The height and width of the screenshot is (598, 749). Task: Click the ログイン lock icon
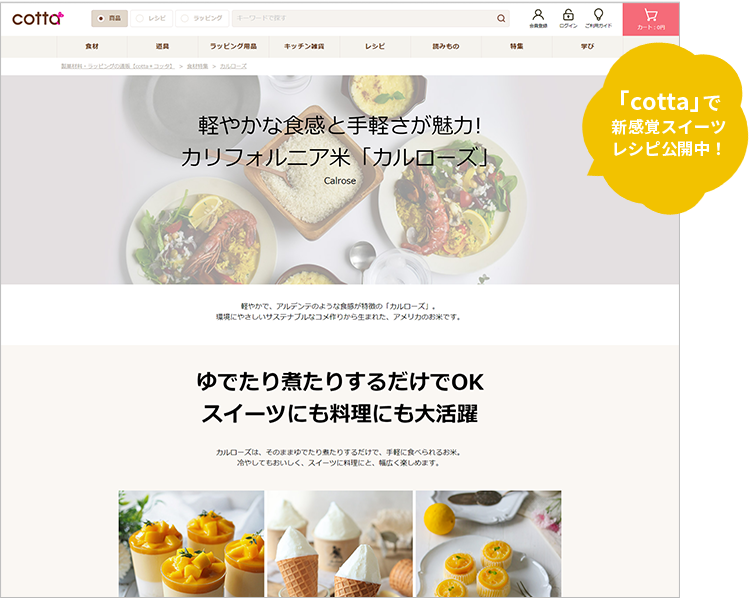pos(568,19)
